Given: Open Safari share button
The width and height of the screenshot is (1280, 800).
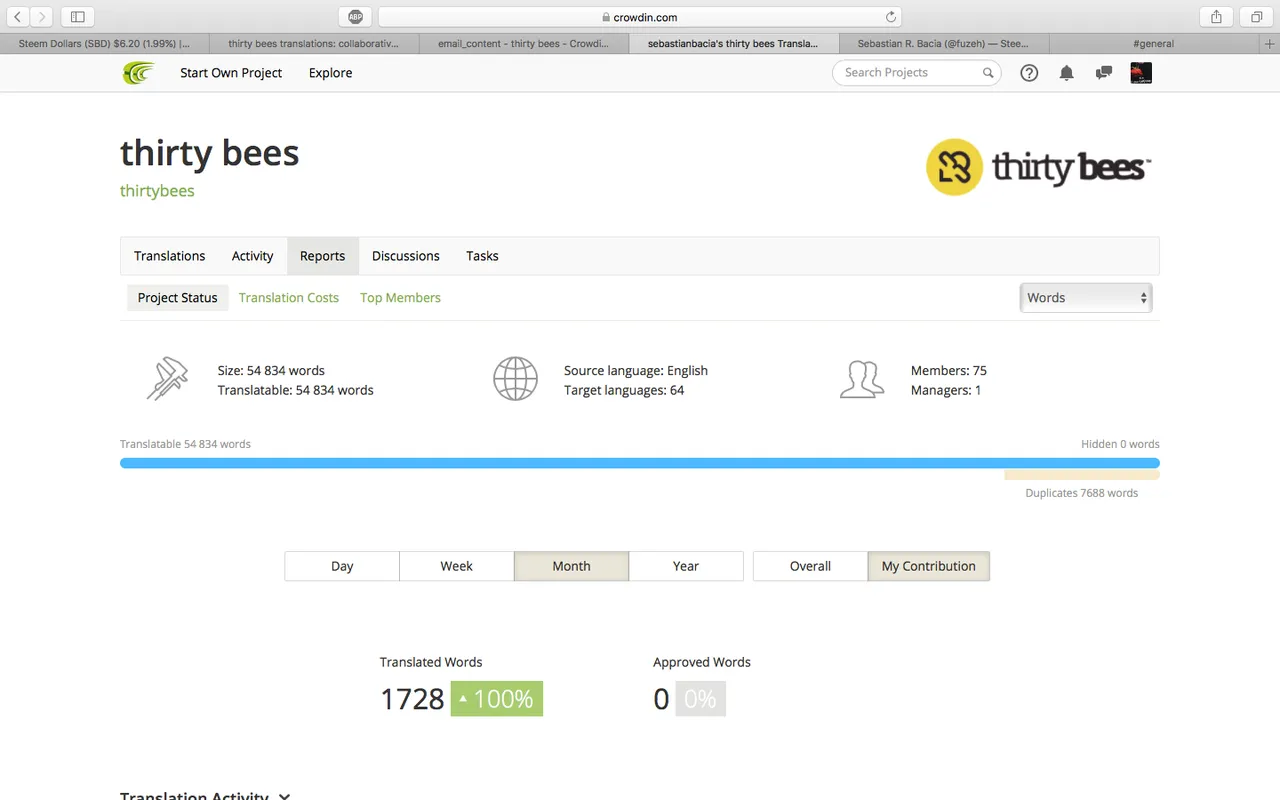Looking at the screenshot, I should 1216,17.
